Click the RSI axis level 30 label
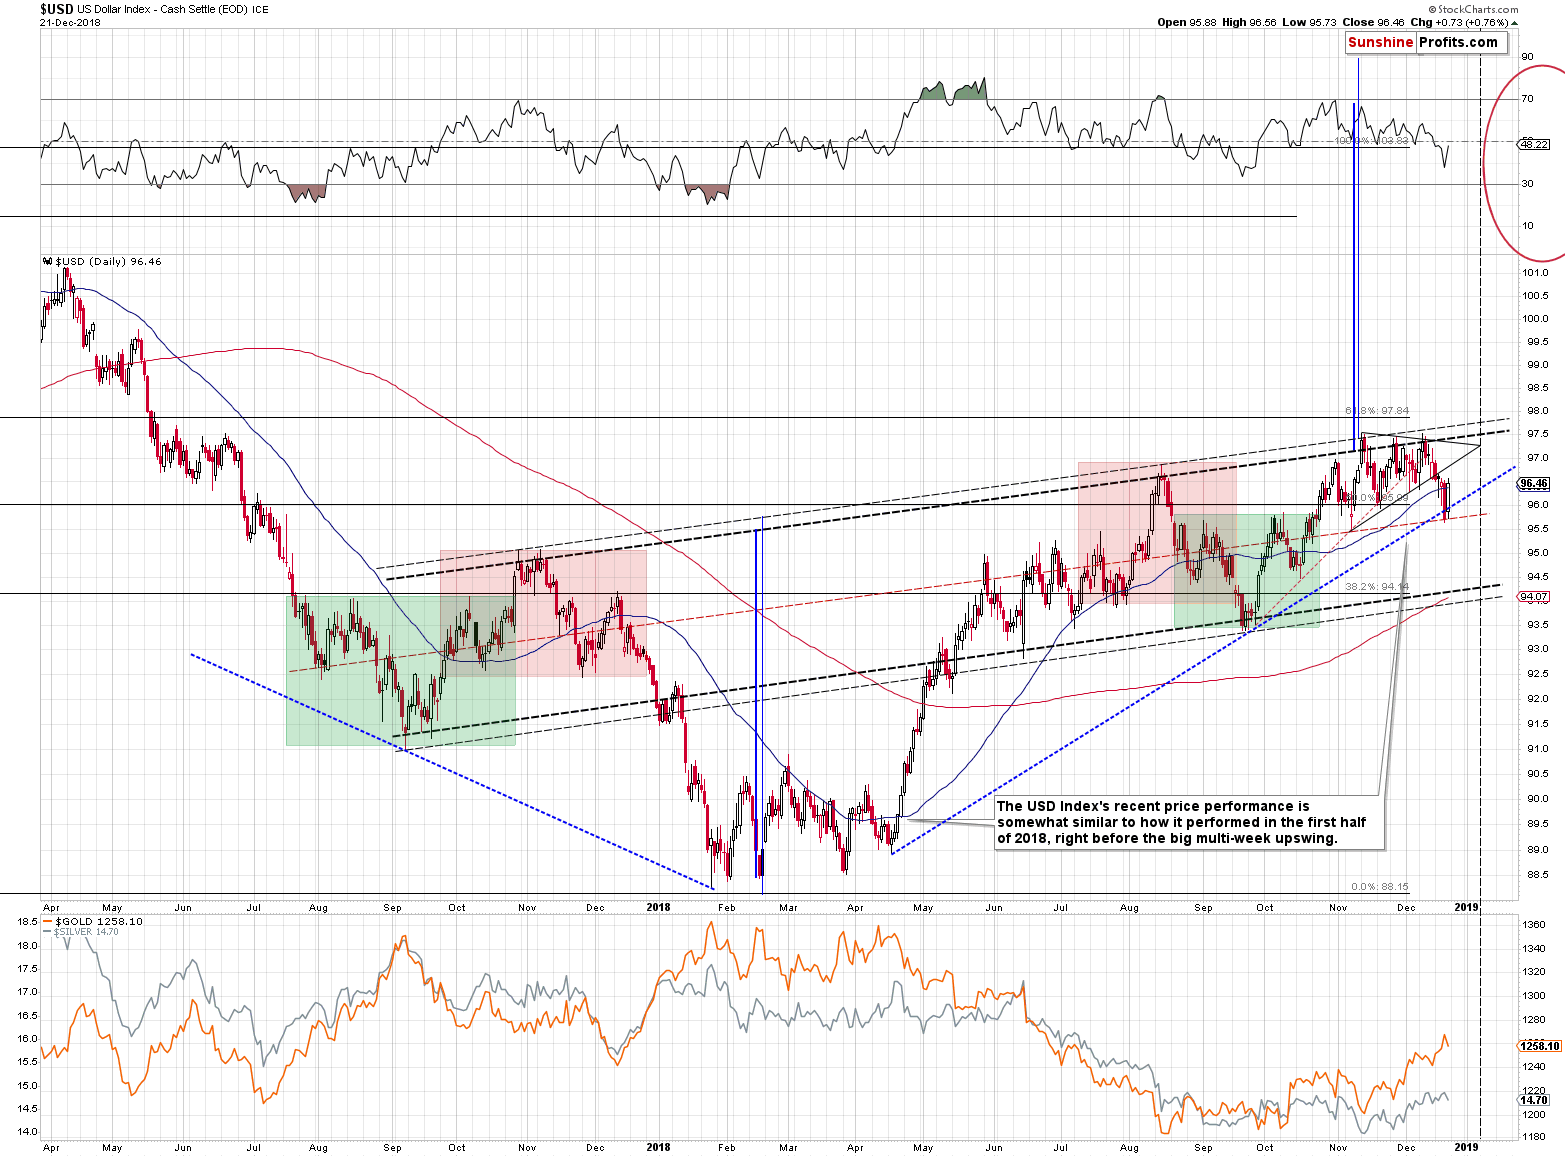 (x=1527, y=184)
